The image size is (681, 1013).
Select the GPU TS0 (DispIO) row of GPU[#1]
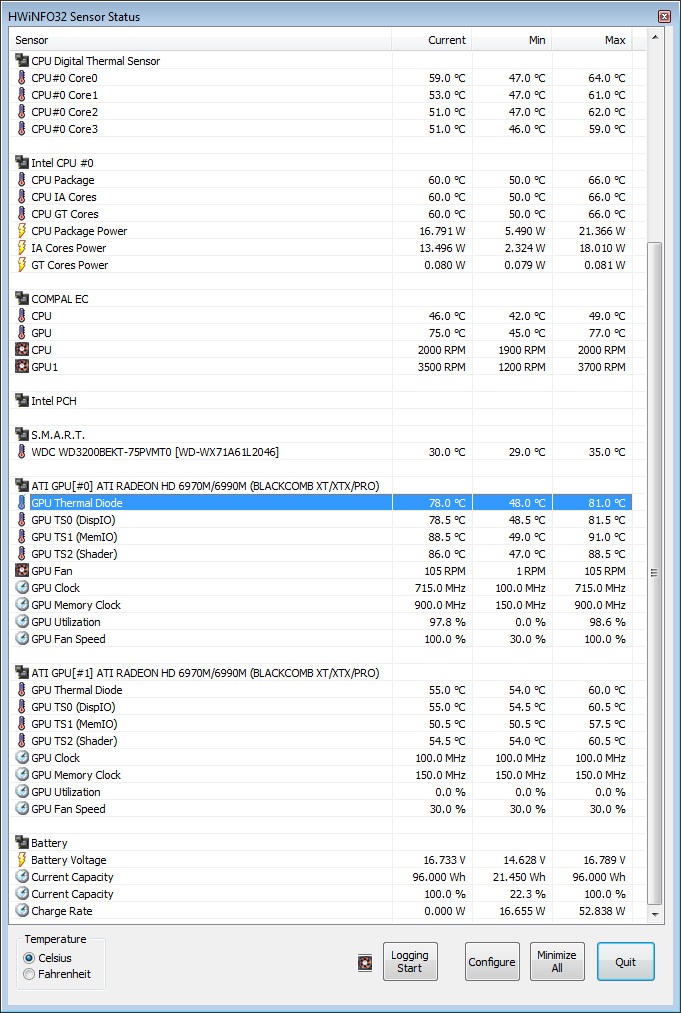(x=322, y=707)
